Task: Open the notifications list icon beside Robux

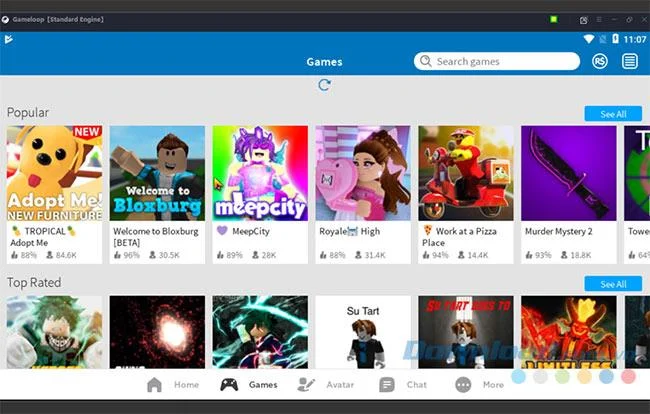Action: coord(629,61)
